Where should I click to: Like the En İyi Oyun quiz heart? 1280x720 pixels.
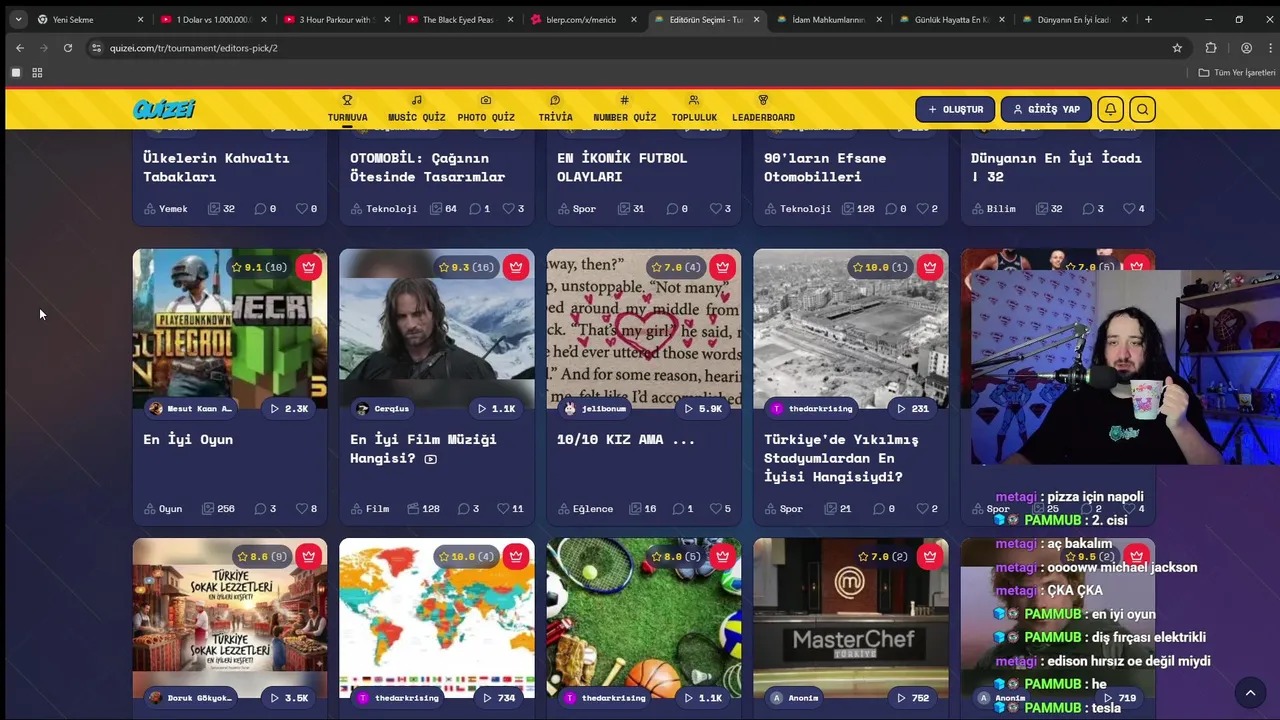(302, 509)
